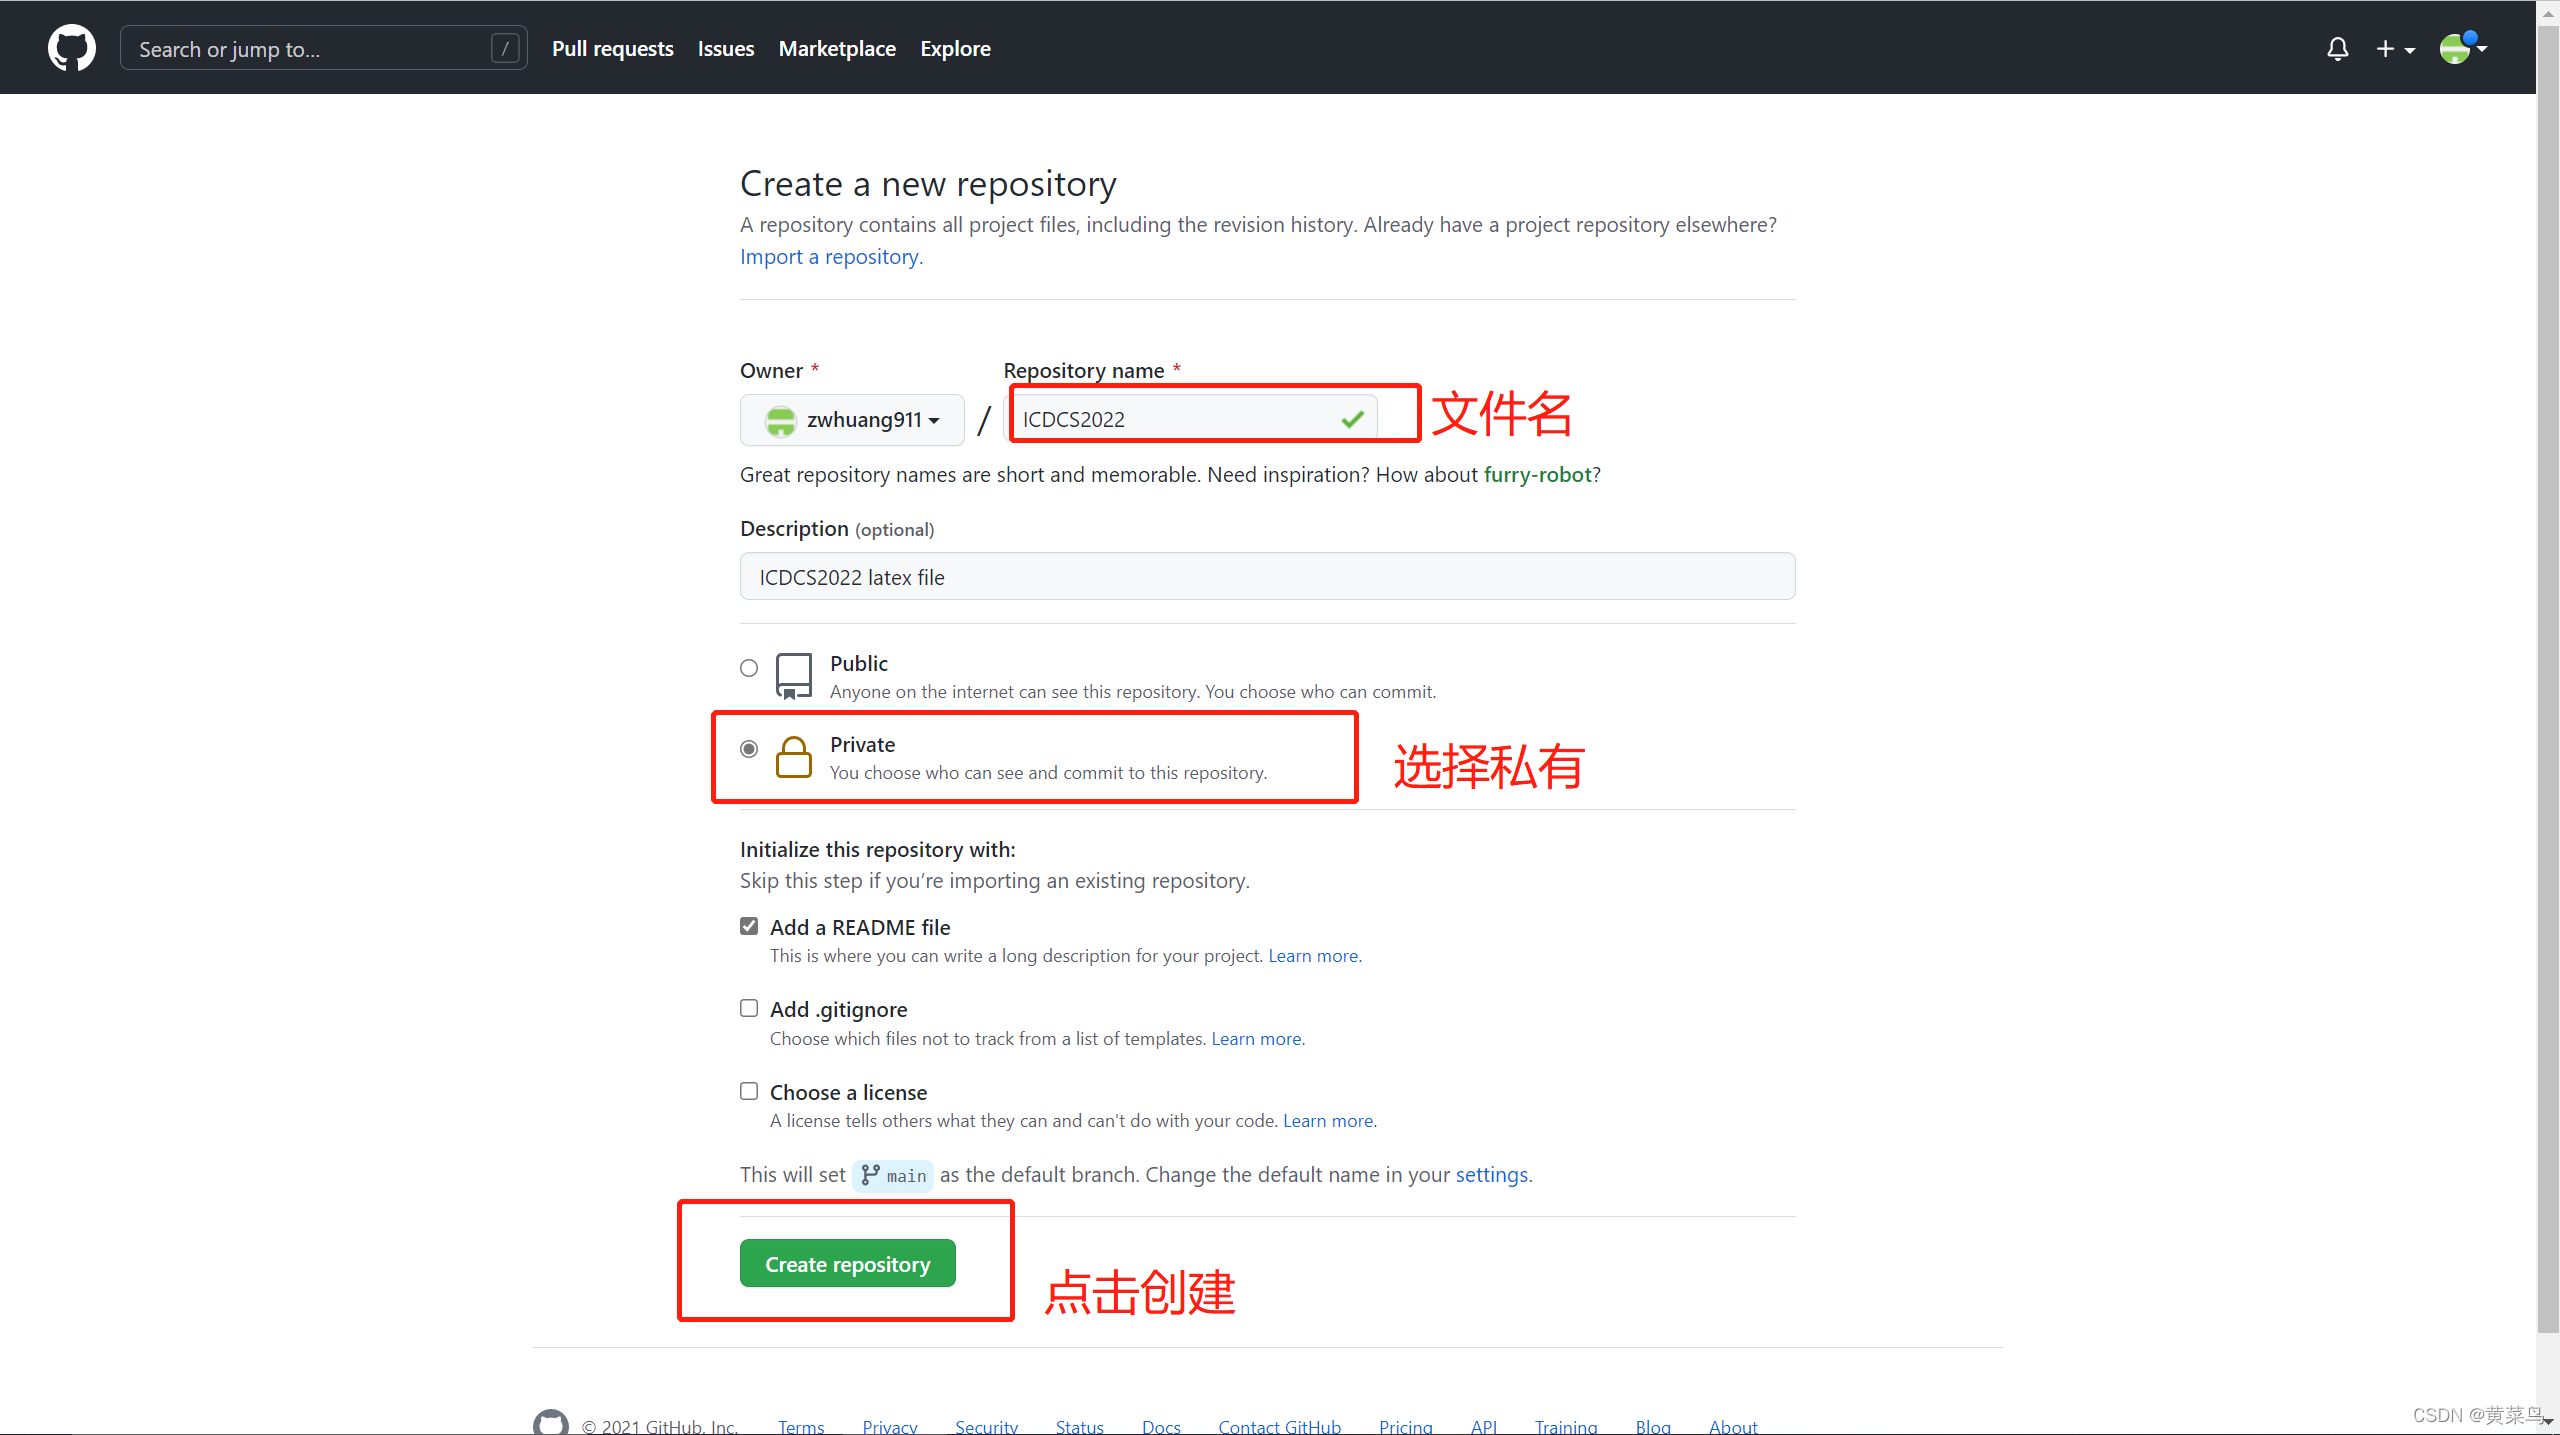This screenshot has width=2560, height=1435.
Task: Open the Contact GitHub footer link
Action: (x=1279, y=1426)
